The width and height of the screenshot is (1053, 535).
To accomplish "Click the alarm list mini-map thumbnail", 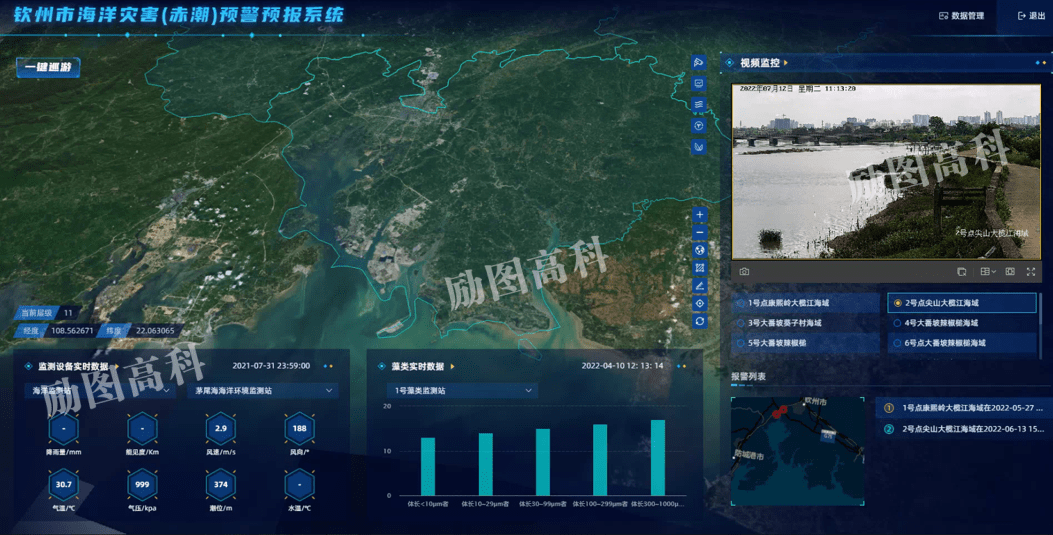I will click(x=797, y=449).
